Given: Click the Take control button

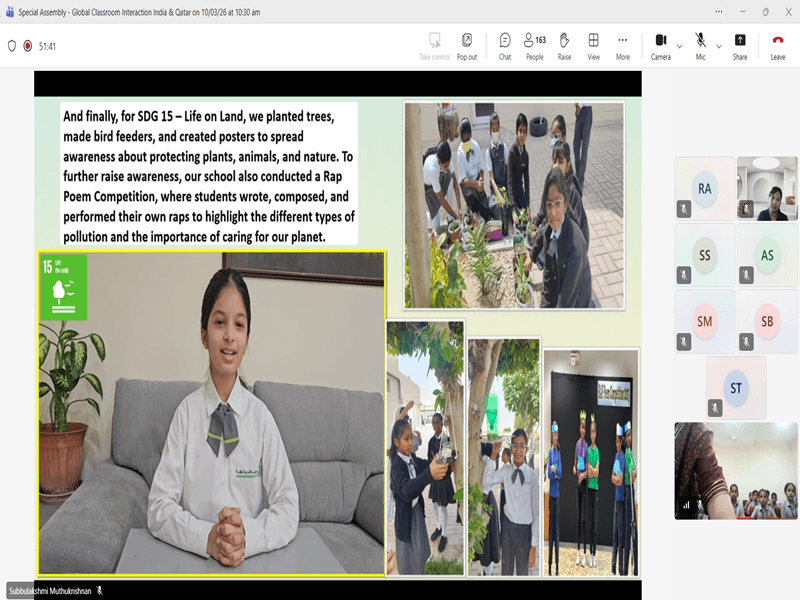Looking at the screenshot, I should [x=434, y=45].
